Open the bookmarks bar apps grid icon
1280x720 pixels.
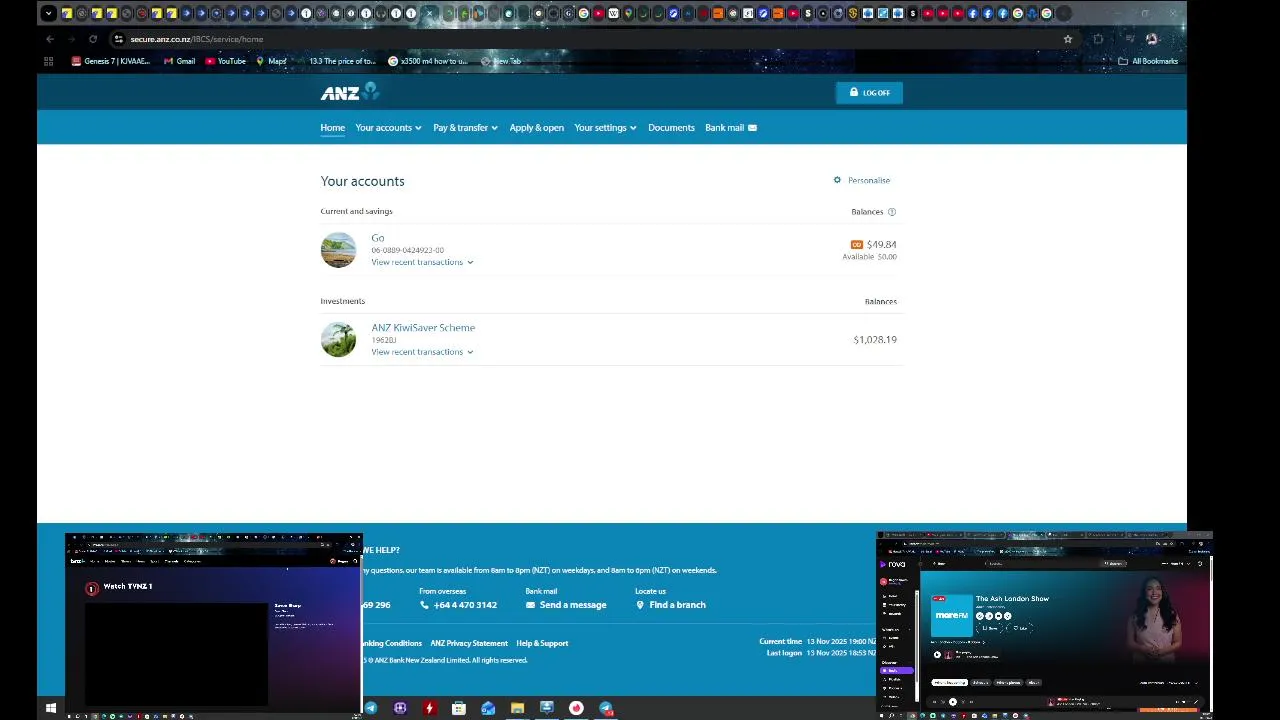pyautogui.click(x=48, y=61)
